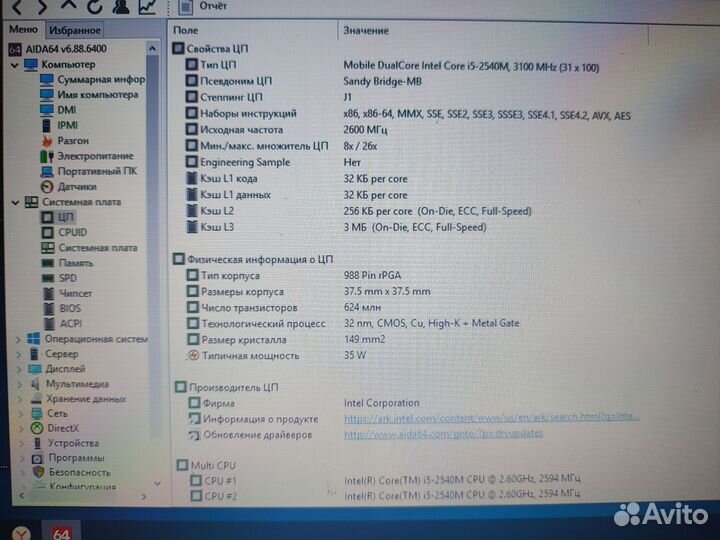Select the AIDA64 v6.88.6400 root node
Image resolution: width=720 pixels, height=540 pixels.
(x=58, y=49)
